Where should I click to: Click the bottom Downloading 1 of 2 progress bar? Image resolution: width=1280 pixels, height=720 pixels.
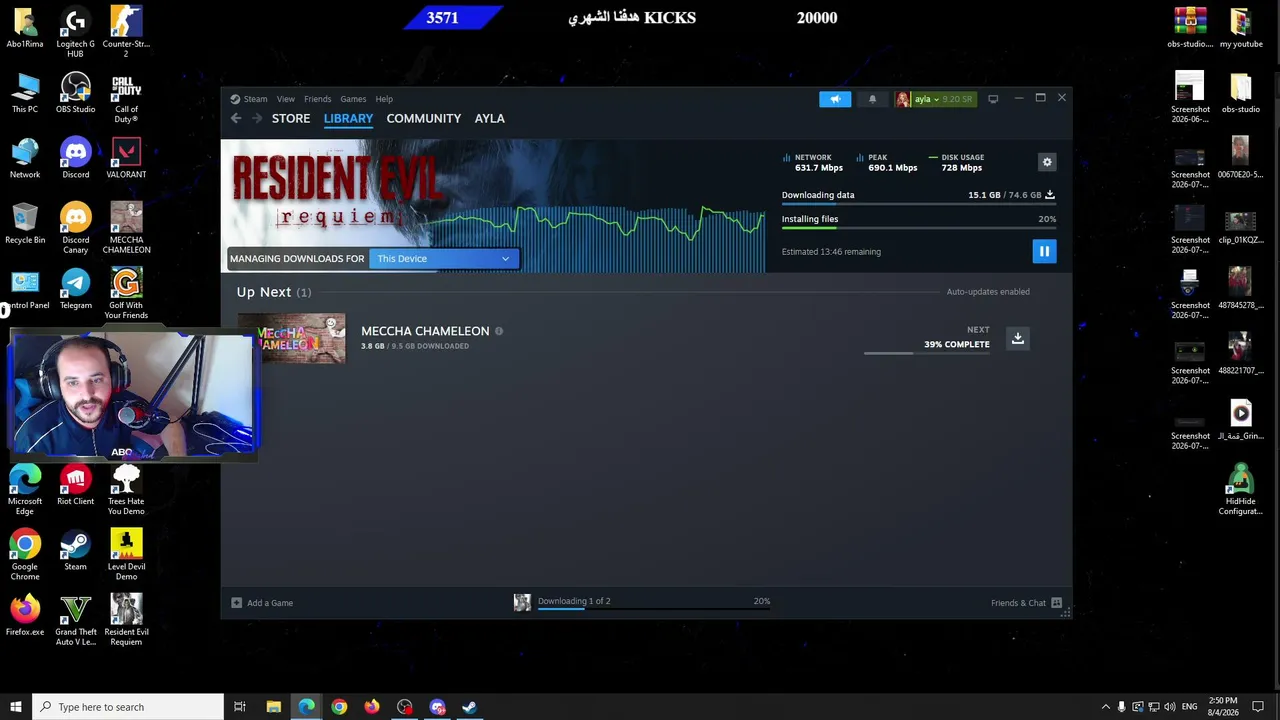[654, 608]
